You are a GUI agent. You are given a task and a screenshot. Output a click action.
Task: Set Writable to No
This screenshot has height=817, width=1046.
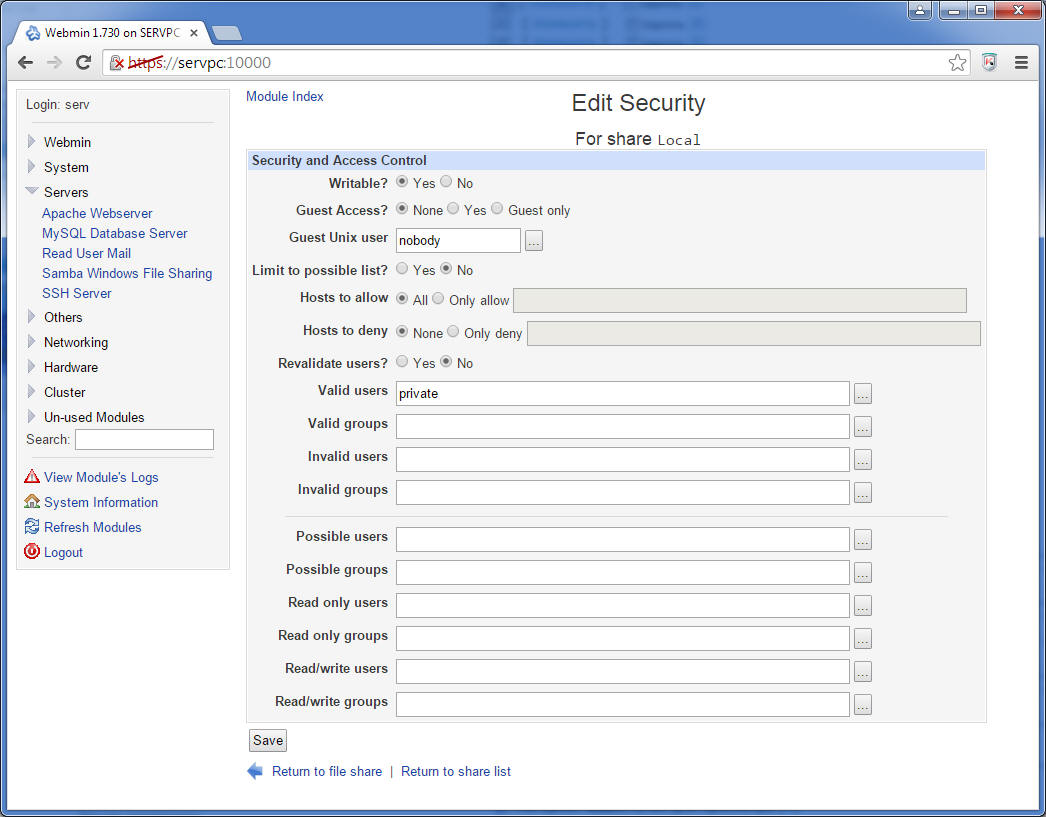tap(446, 181)
